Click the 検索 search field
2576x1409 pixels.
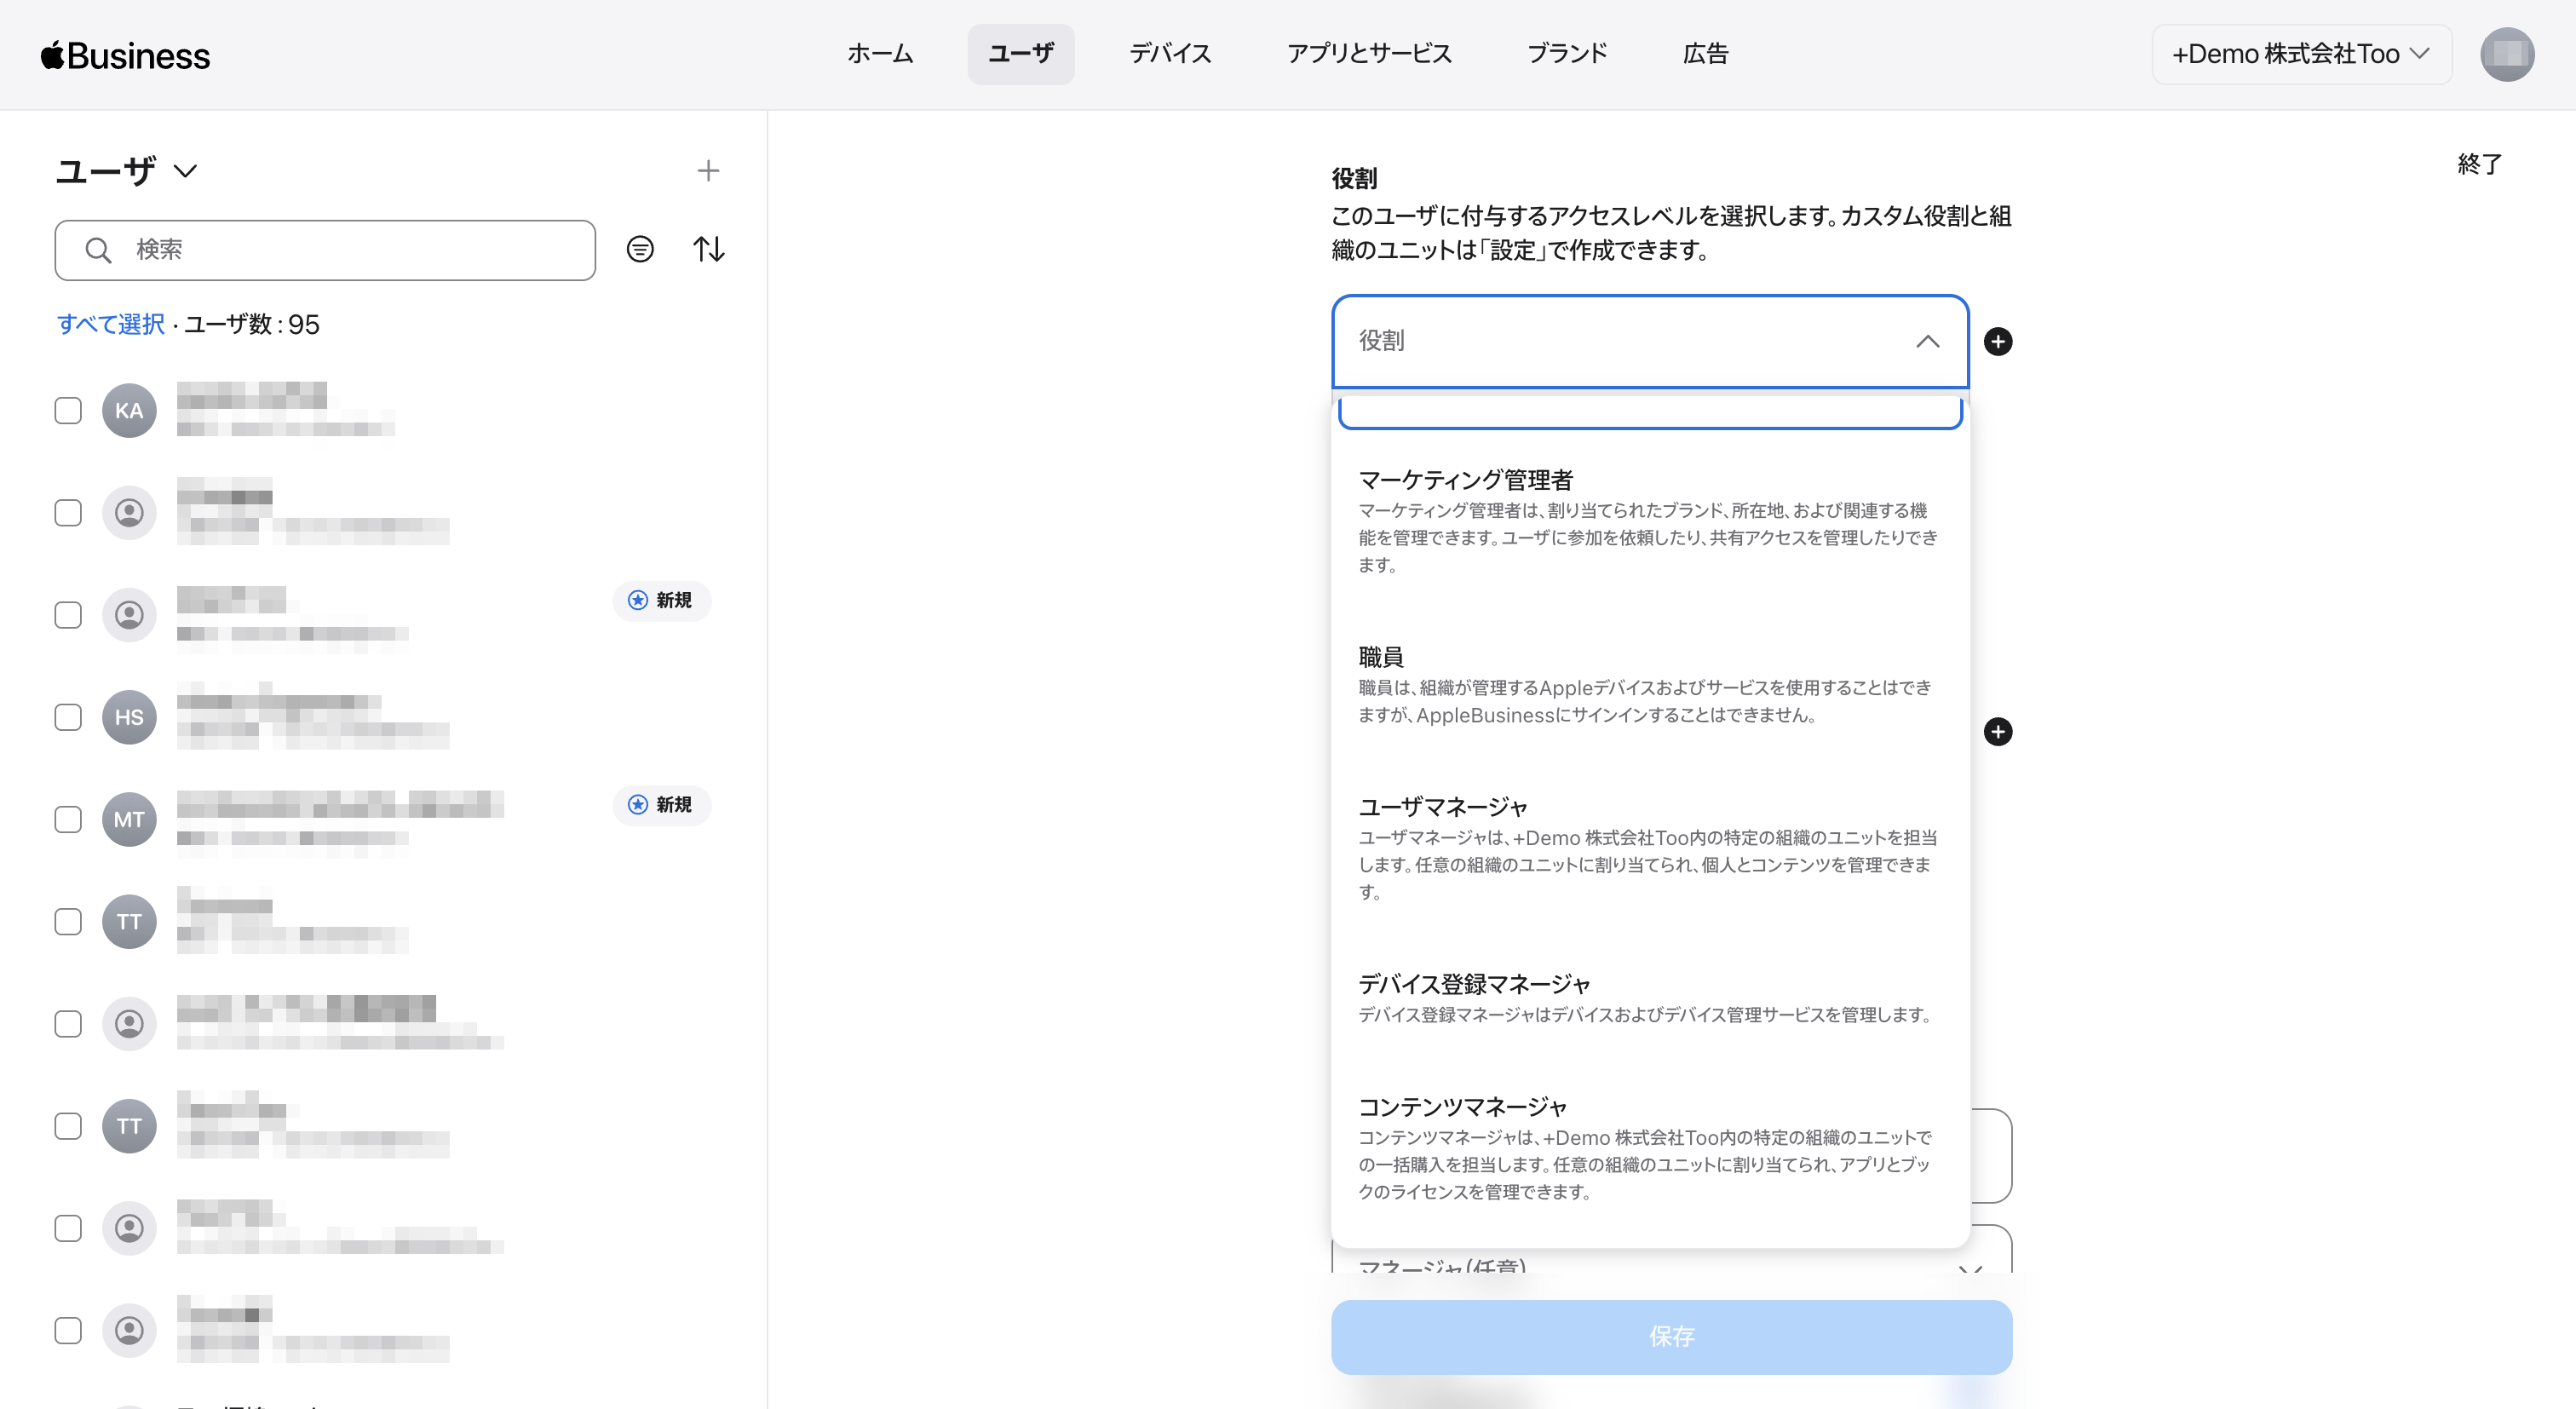[x=325, y=250]
